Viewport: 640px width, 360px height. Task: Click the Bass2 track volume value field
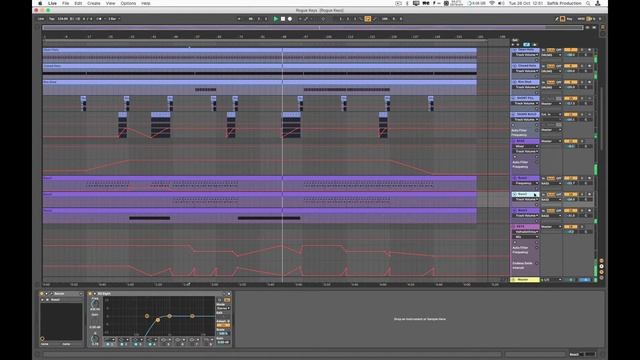click(570, 200)
